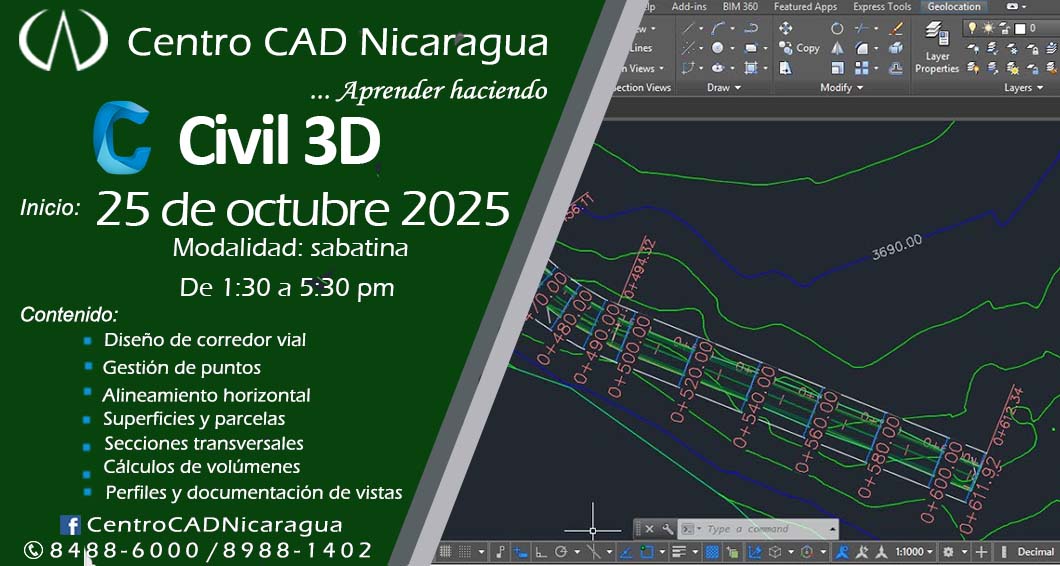Close the command line with X icon
The image size is (1060, 566).
tap(650, 529)
